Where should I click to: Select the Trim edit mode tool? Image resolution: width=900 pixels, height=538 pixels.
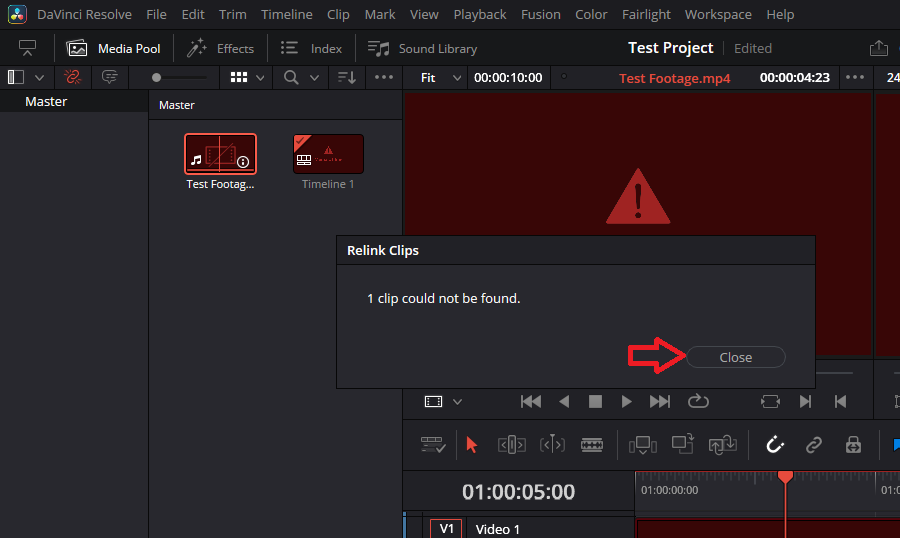point(511,445)
